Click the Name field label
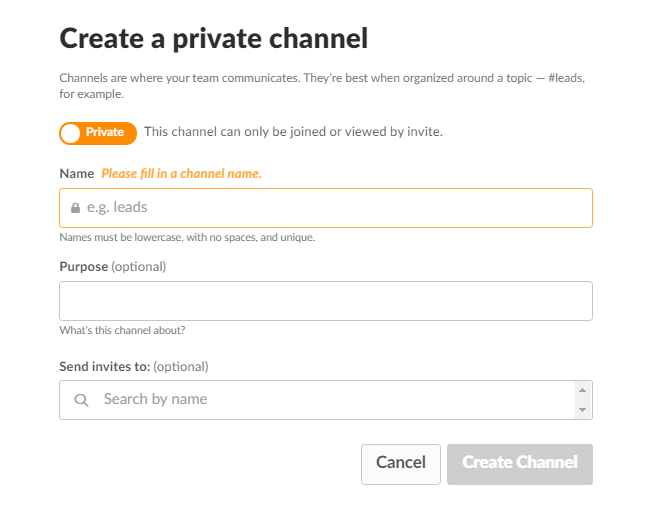 tap(77, 174)
